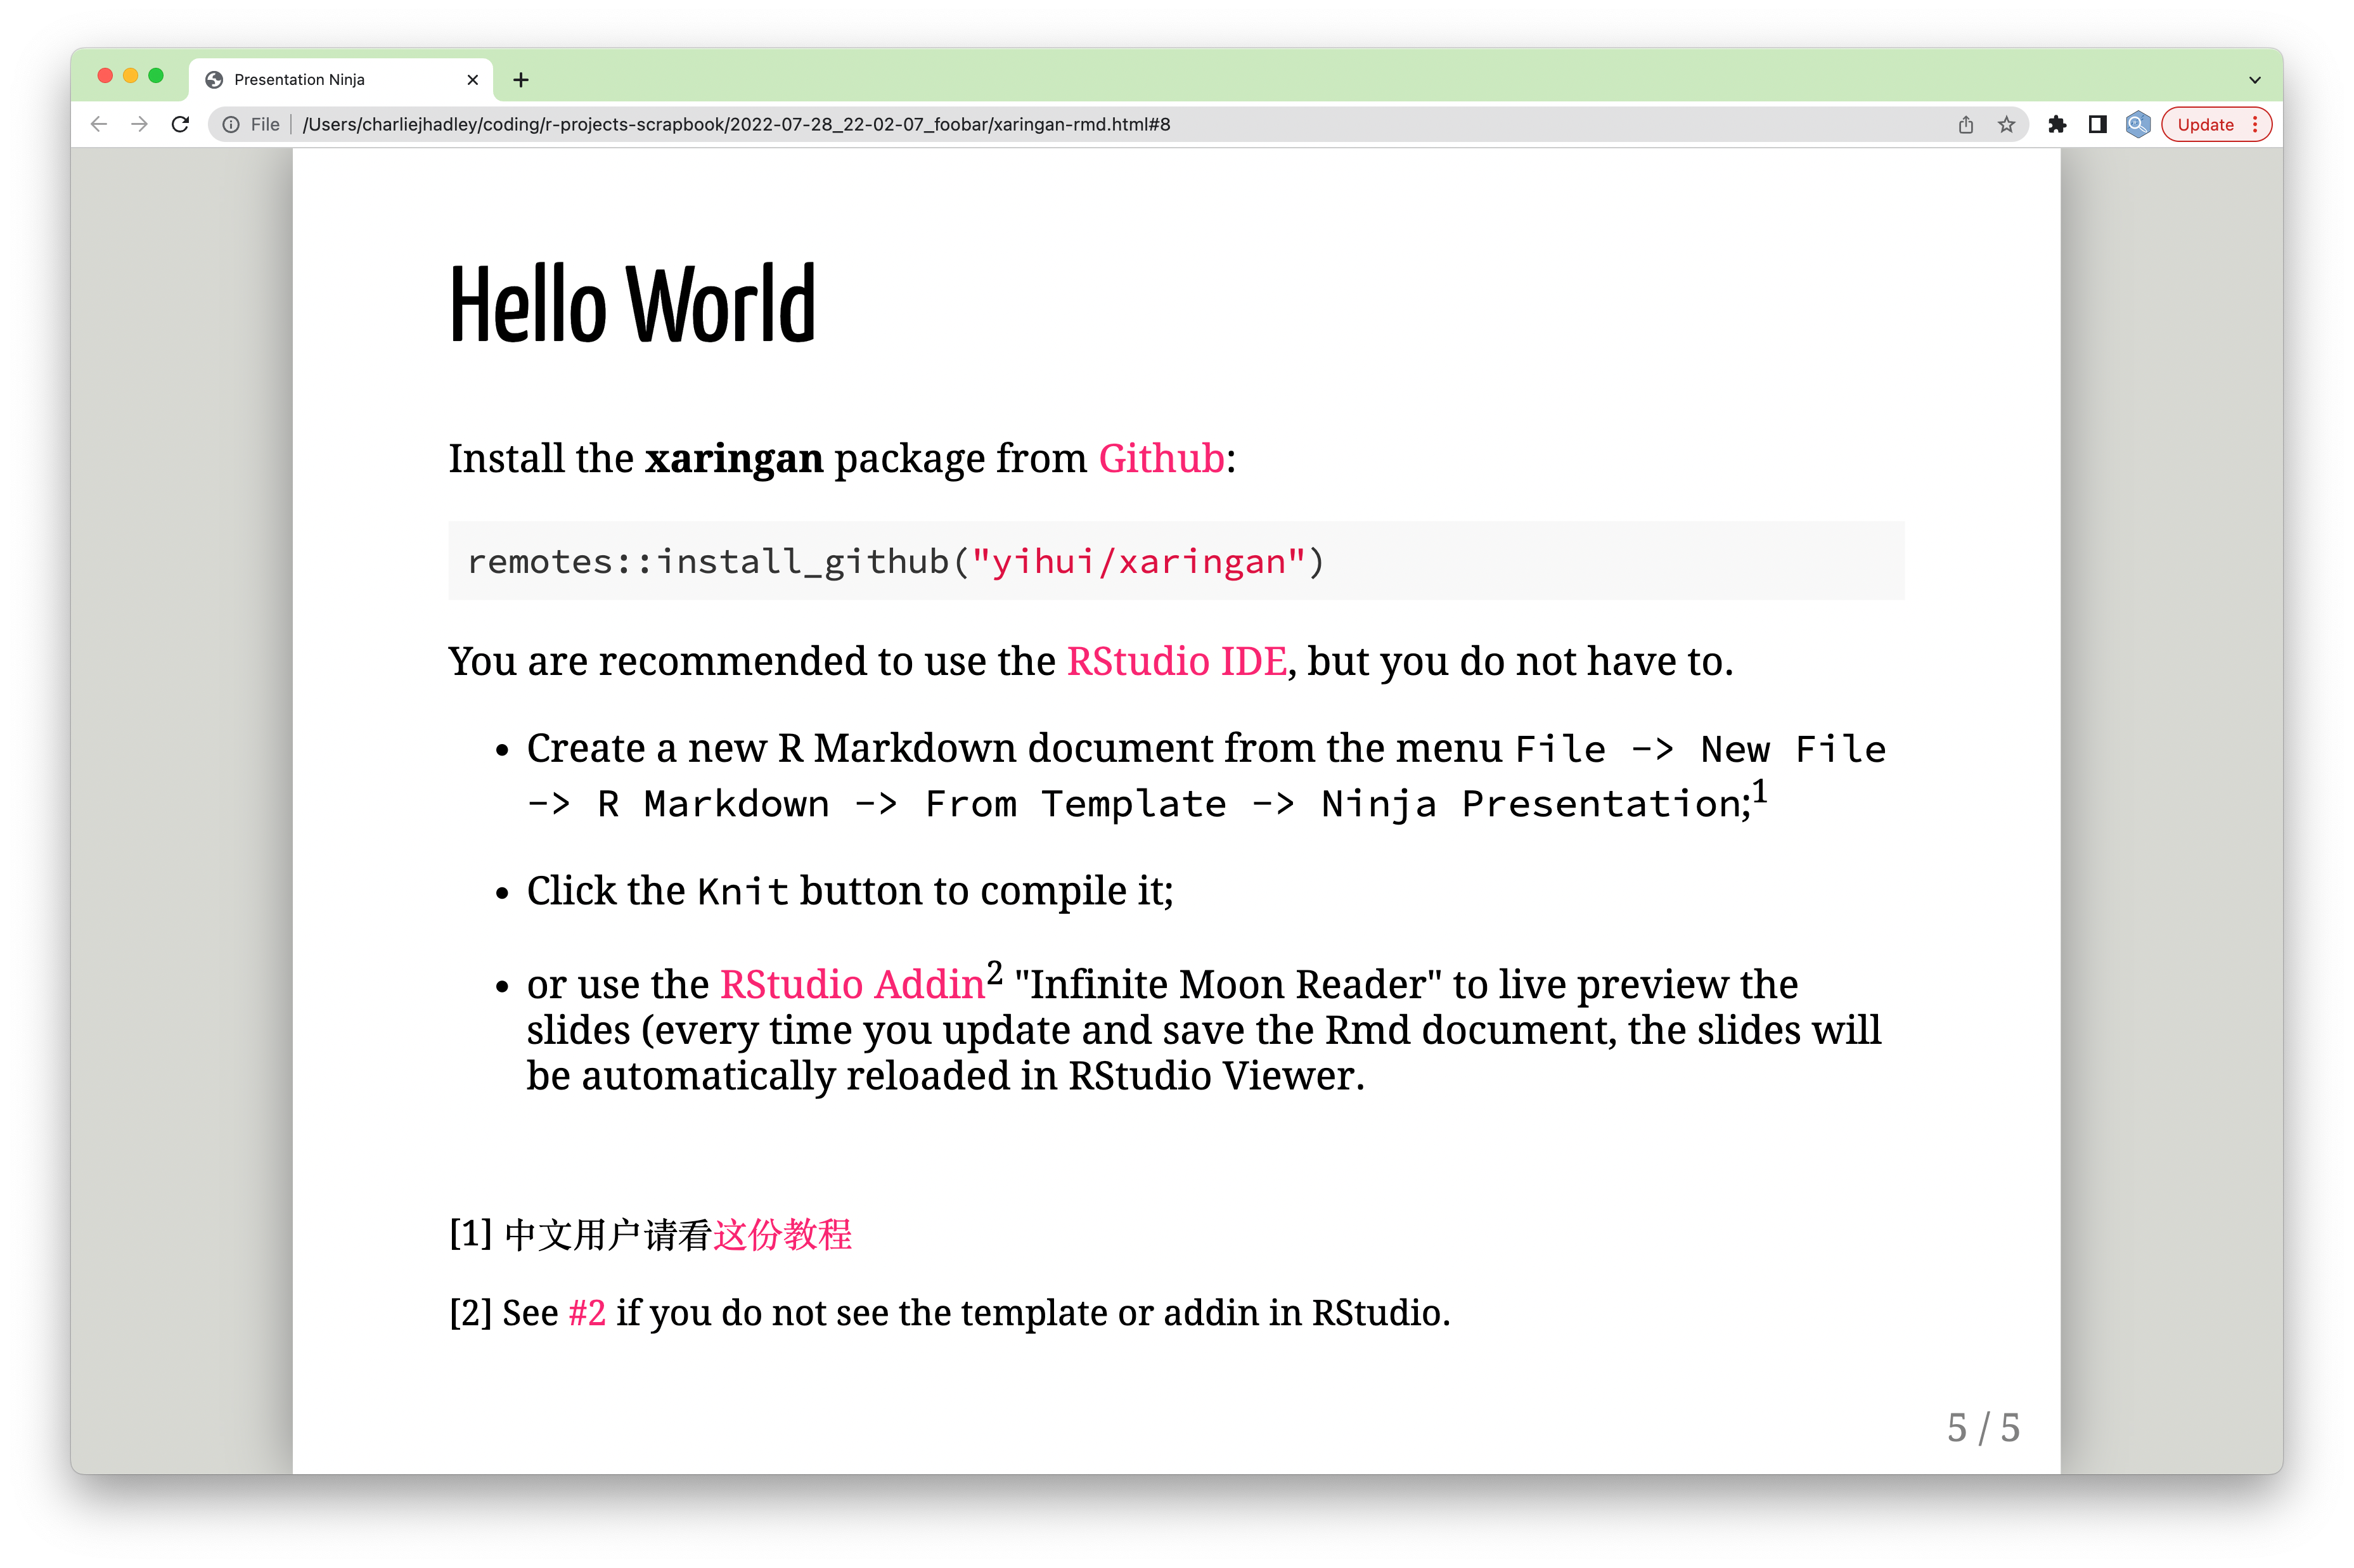Click the 5 / 5 slide number
The width and height of the screenshot is (2354, 1568).
click(1983, 1428)
